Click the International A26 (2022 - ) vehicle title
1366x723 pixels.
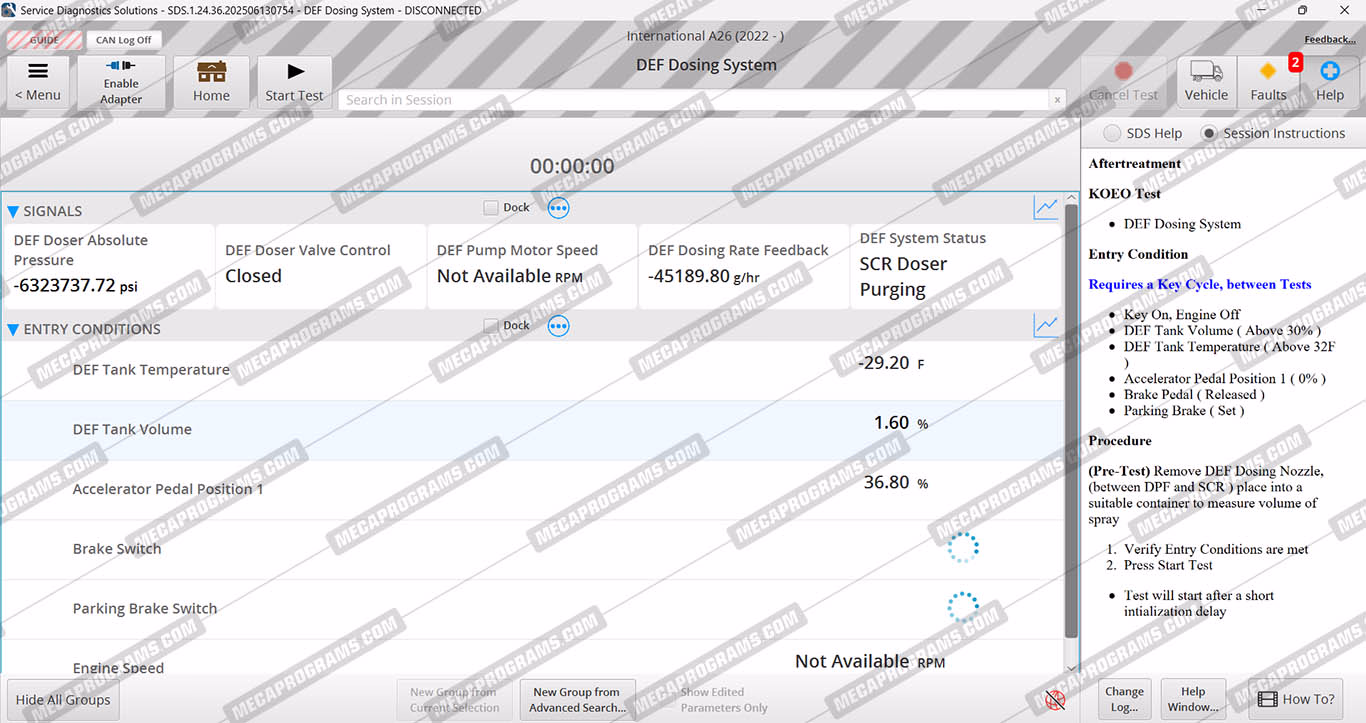(x=705, y=36)
